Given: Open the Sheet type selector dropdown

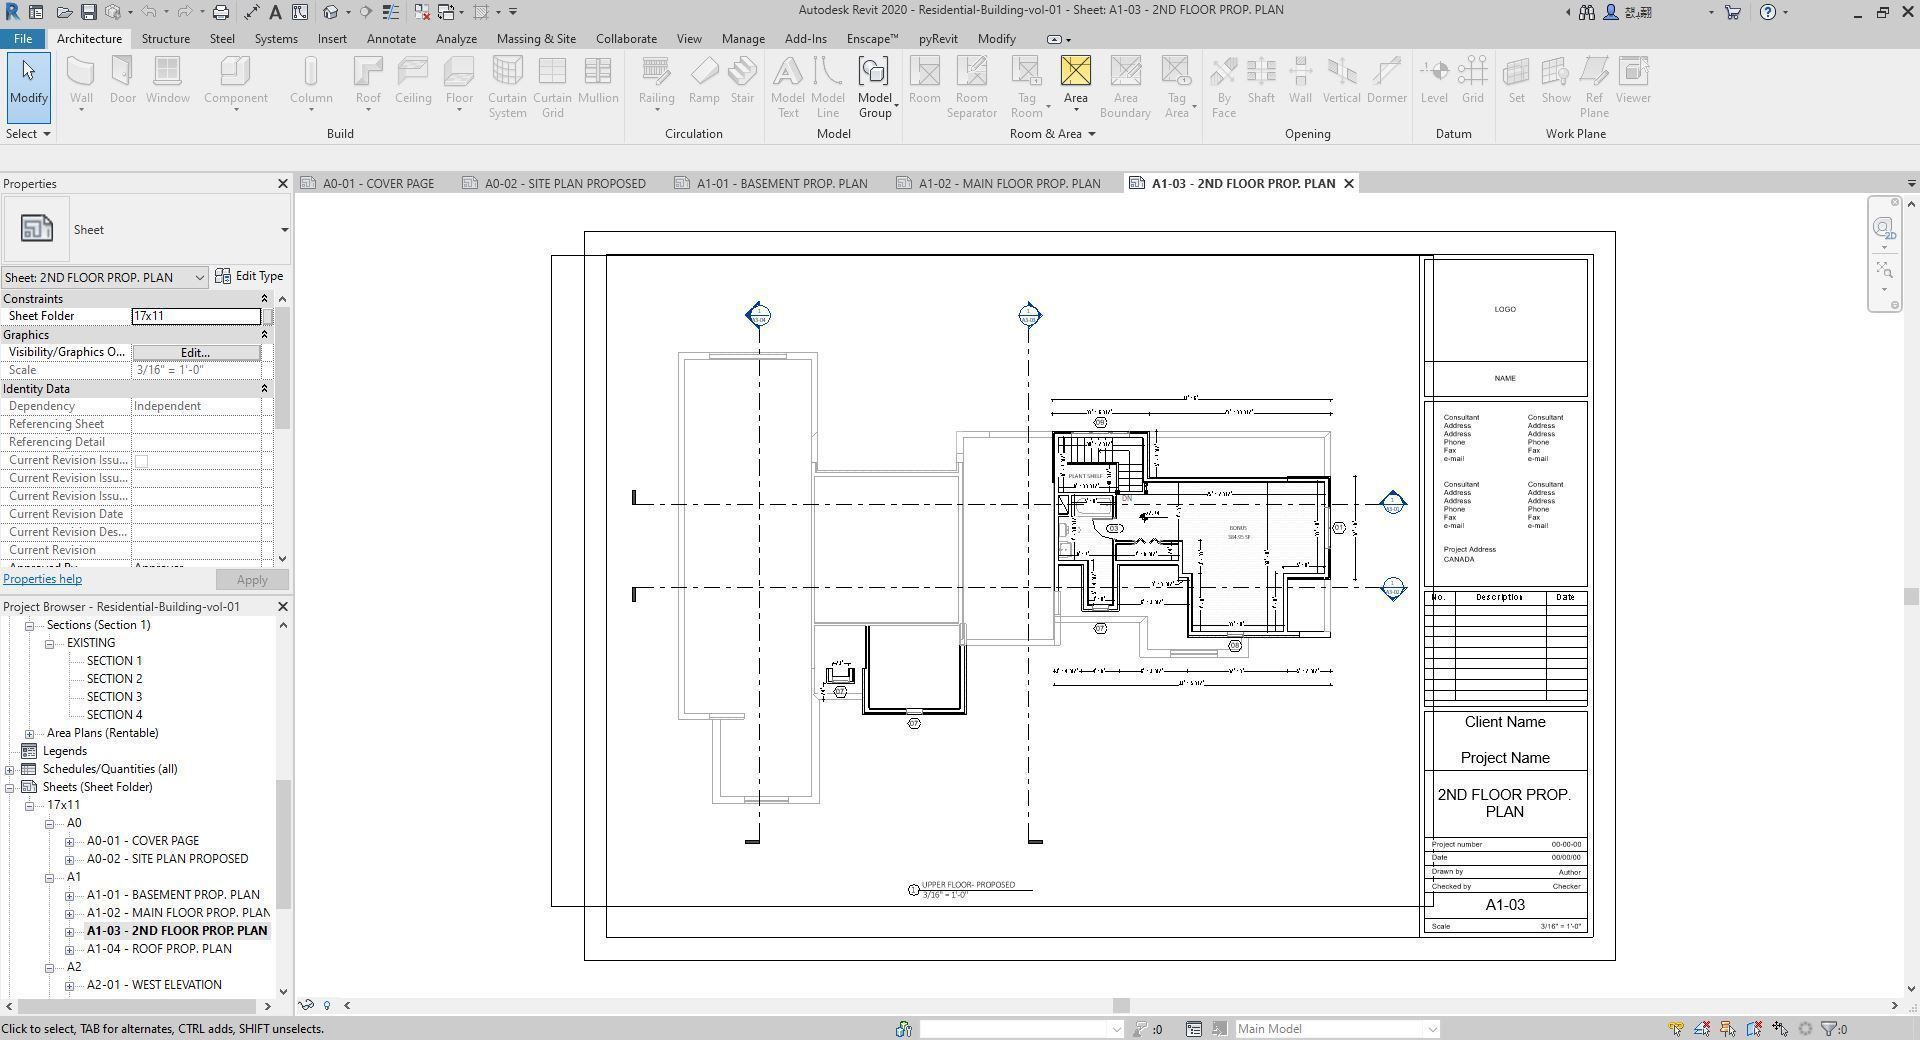Looking at the screenshot, I should click(x=284, y=230).
